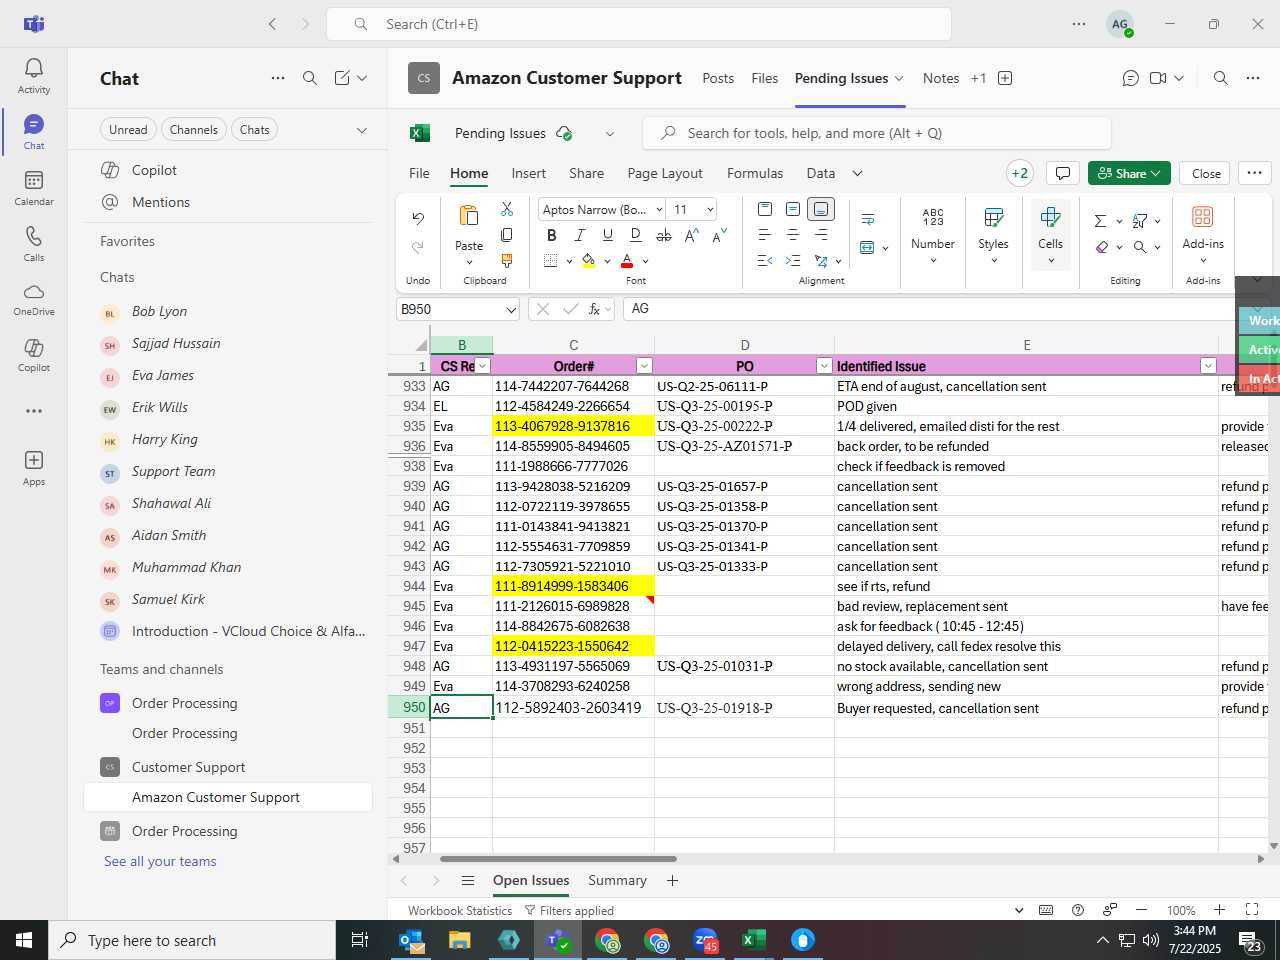The image size is (1280, 960).
Task: Switch to the Summary sheet tab
Action: coord(617,881)
